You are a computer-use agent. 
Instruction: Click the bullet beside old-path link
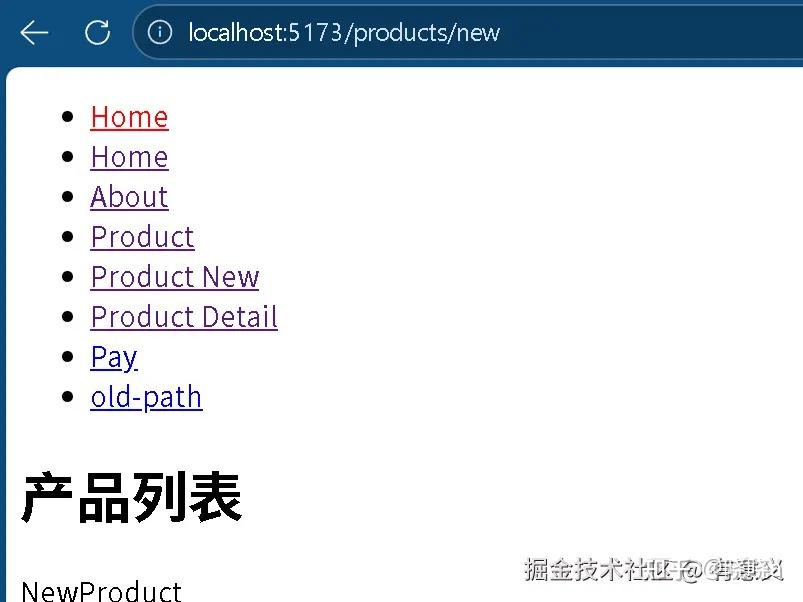pyautogui.click(x=68, y=396)
